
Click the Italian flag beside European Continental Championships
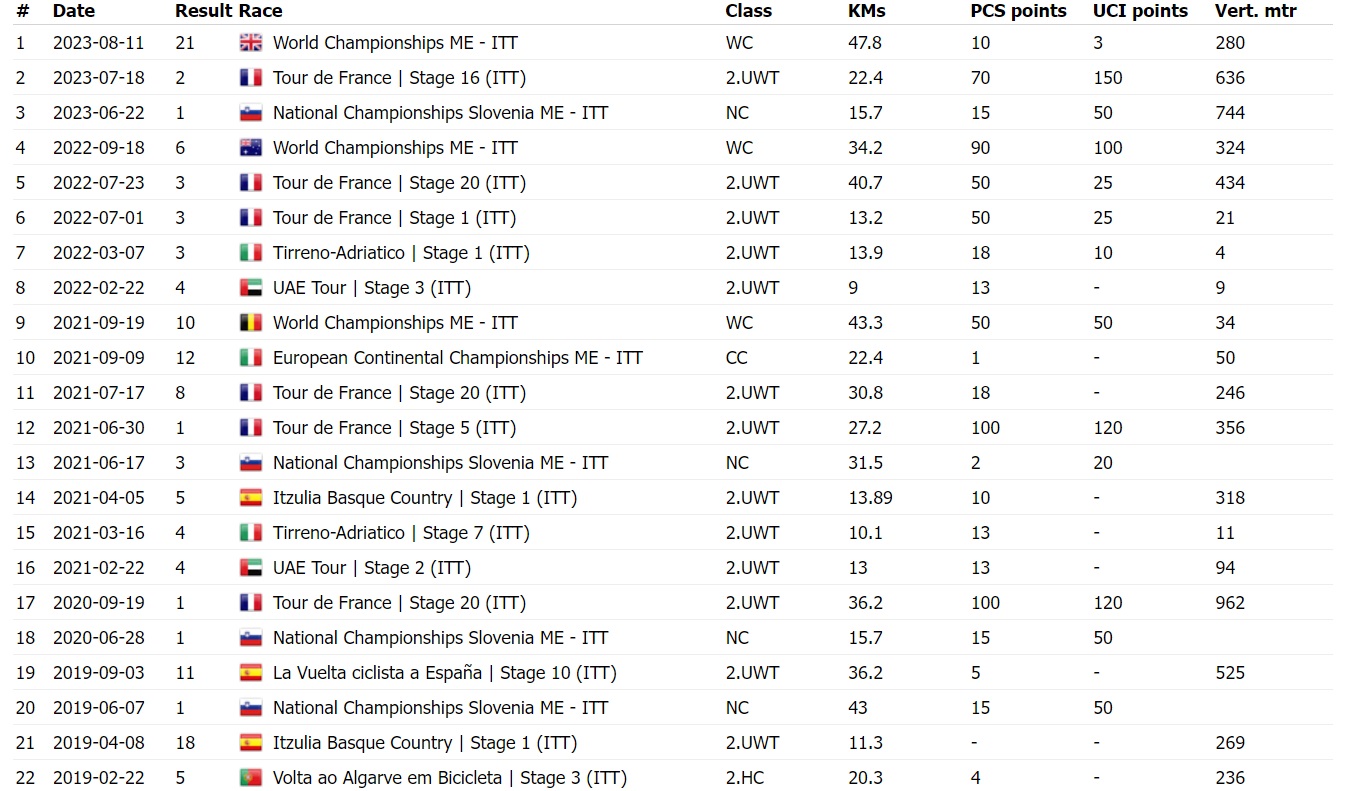[251, 358]
